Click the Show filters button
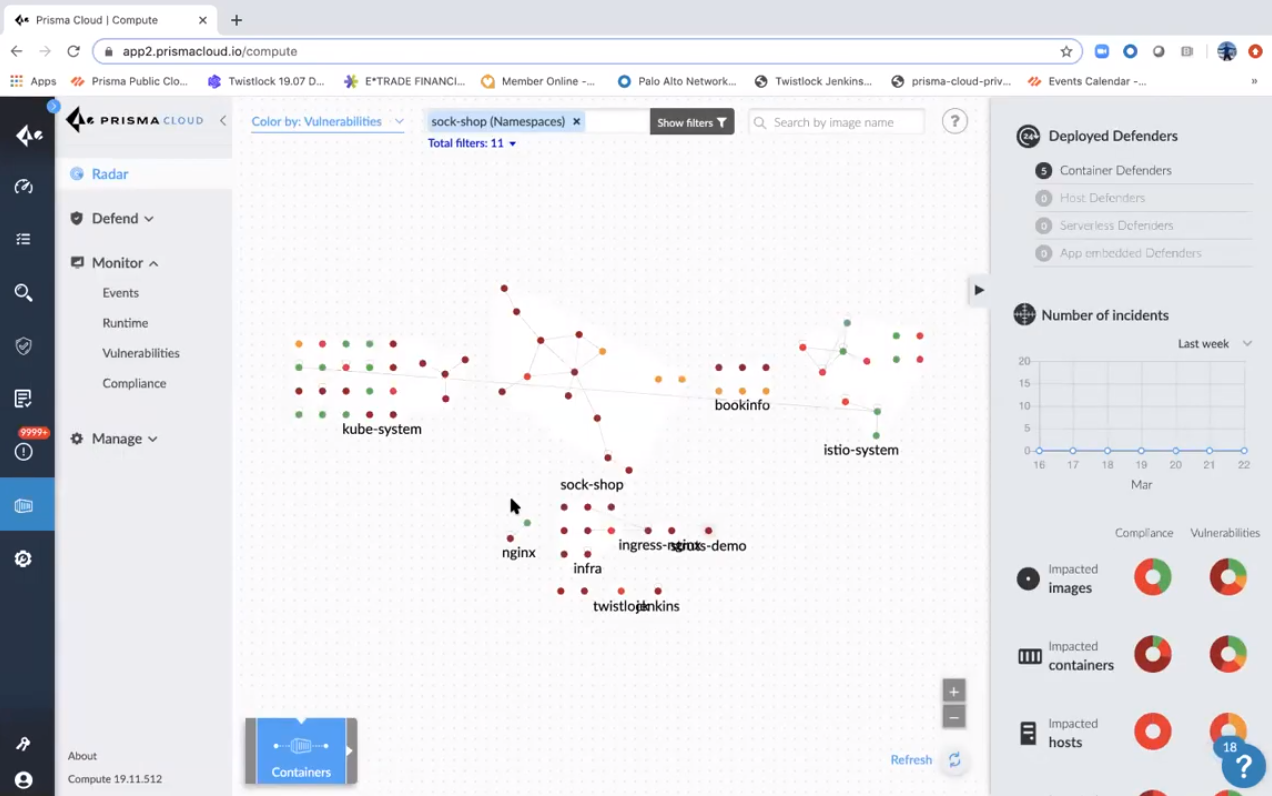The image size is (1272, 796). 692,122
